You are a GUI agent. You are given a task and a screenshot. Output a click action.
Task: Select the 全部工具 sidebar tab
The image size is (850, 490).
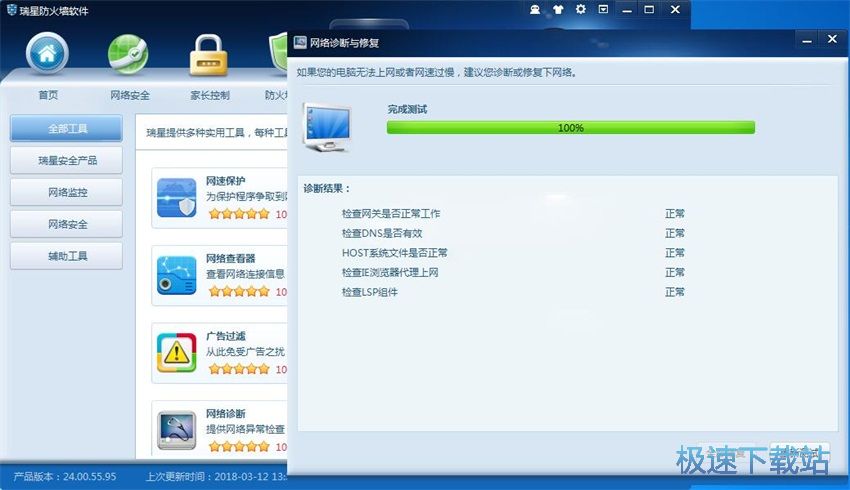coord(66,128)
